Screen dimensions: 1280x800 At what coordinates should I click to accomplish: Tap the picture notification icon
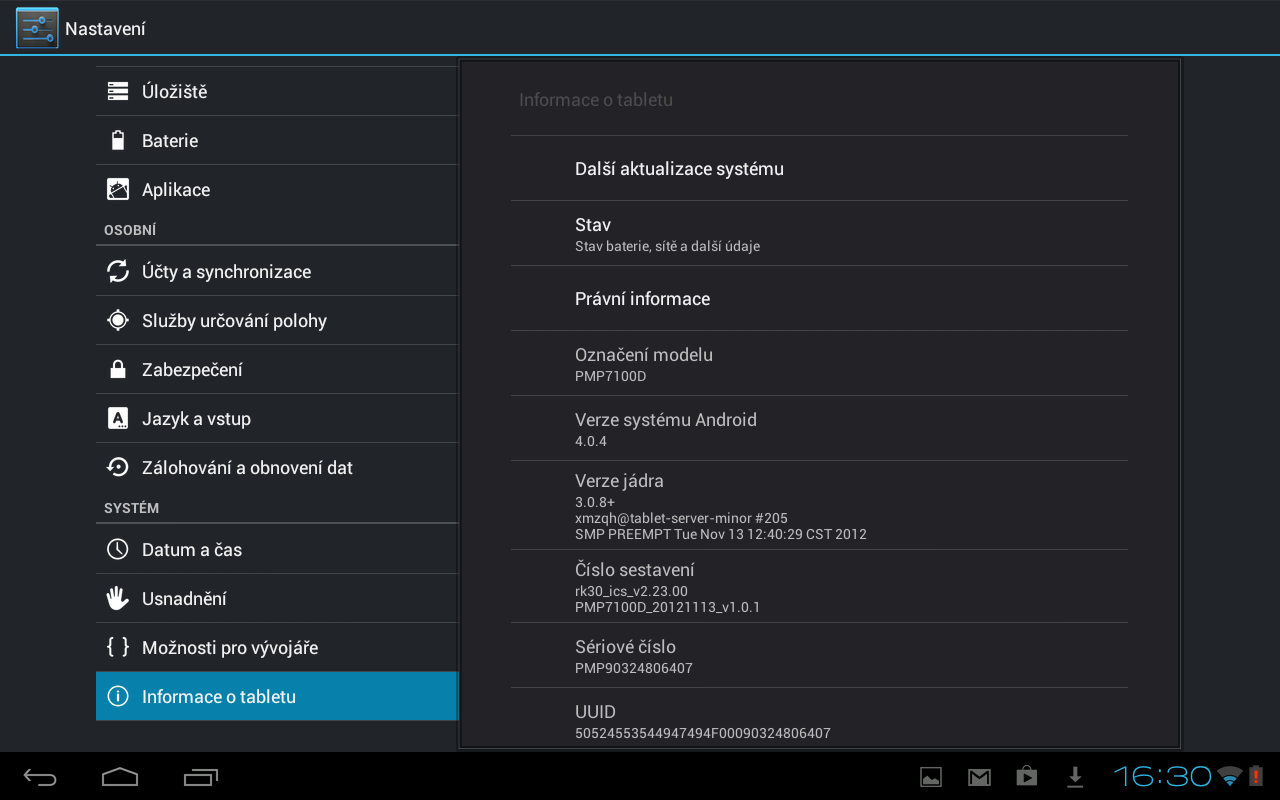click(x=931, y=777)
